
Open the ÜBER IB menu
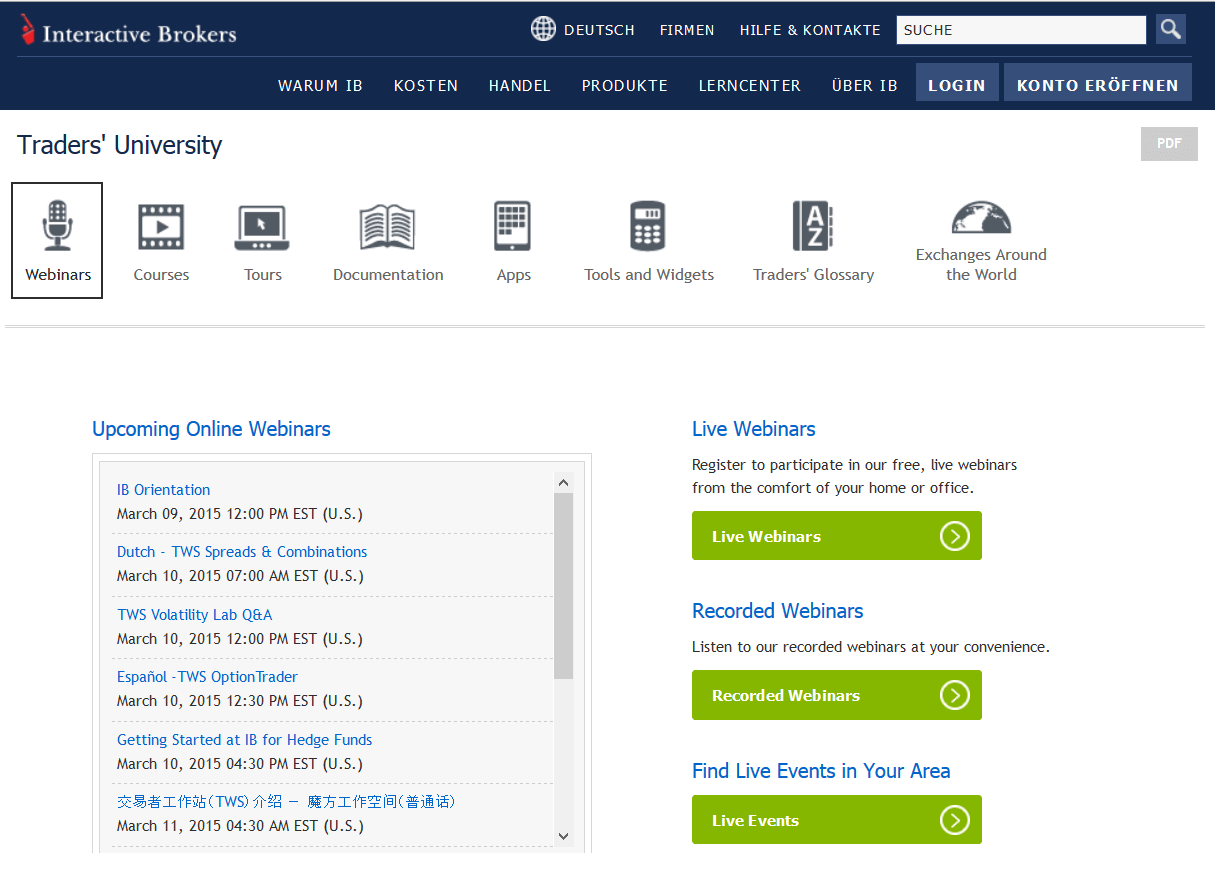(x=865, y=86)
